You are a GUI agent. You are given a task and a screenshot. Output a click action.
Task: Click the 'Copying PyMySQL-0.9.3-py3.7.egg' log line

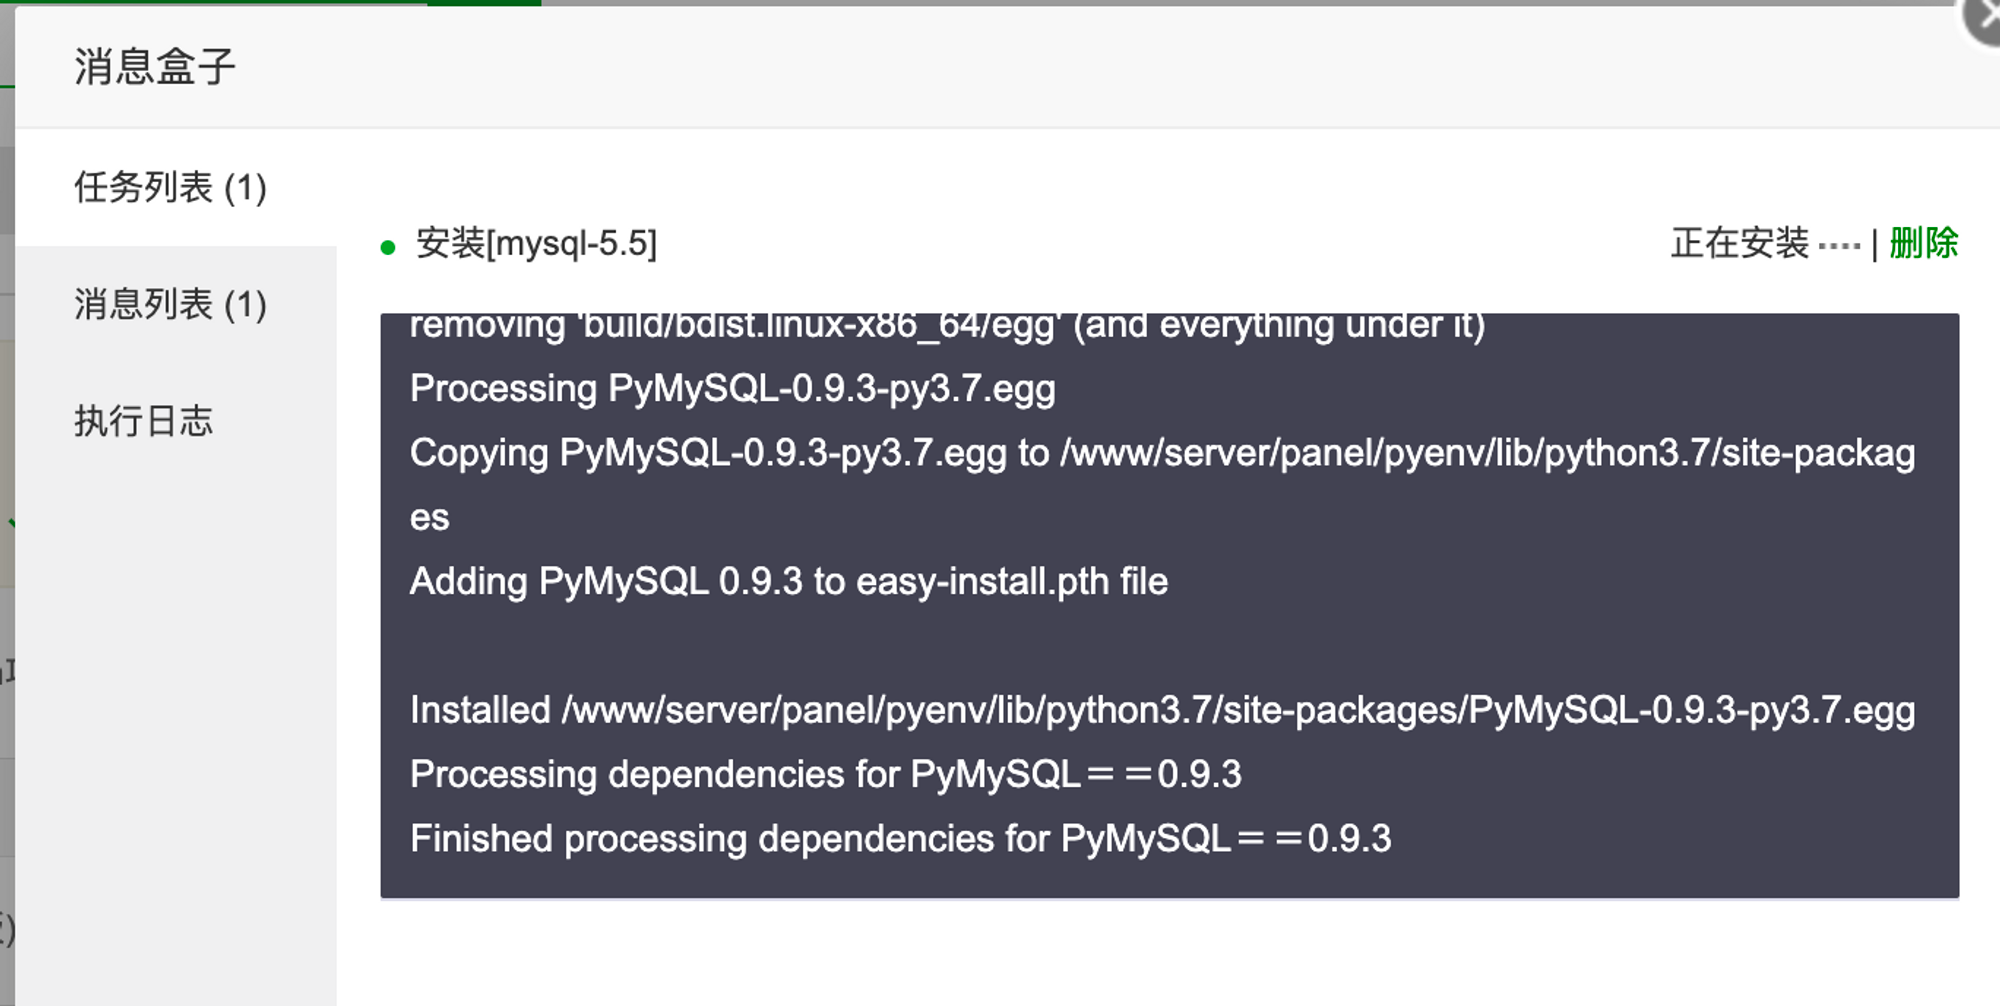tap(1162, 454)
